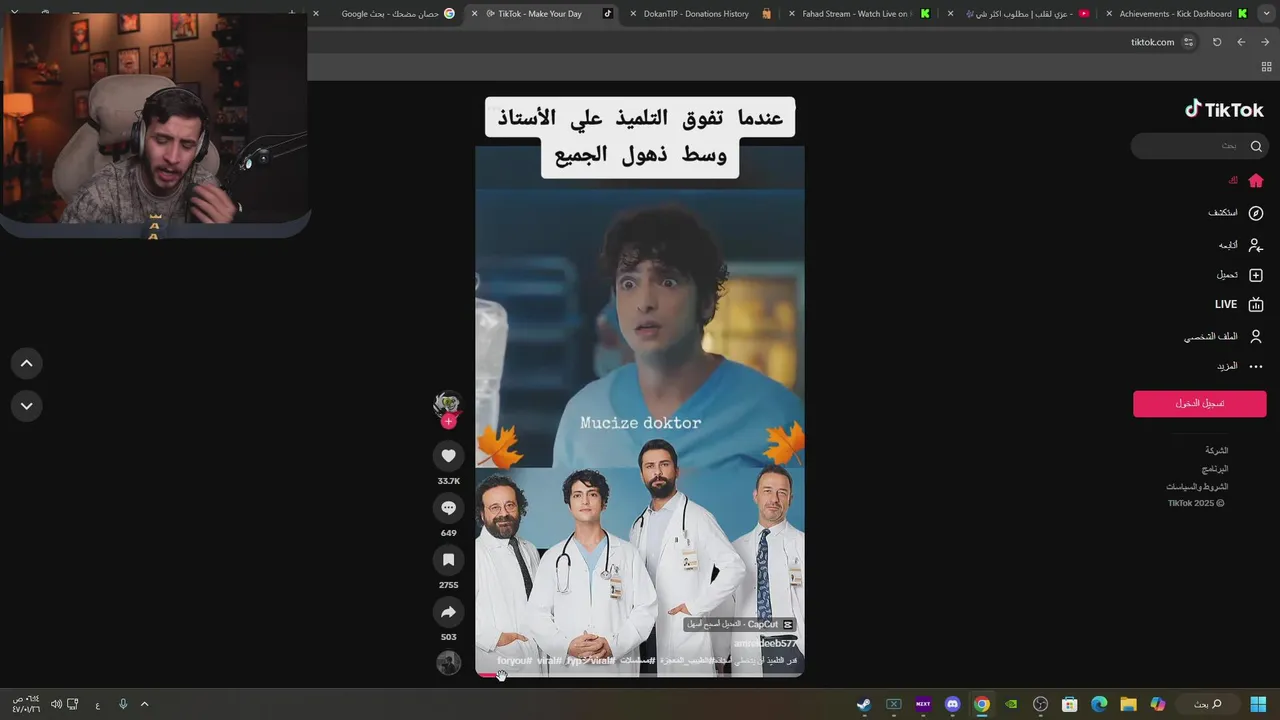This screenshot has width=1280, height=720.
Task: Expand hidden system tray icons chevron
Action: tap(144, 704)
